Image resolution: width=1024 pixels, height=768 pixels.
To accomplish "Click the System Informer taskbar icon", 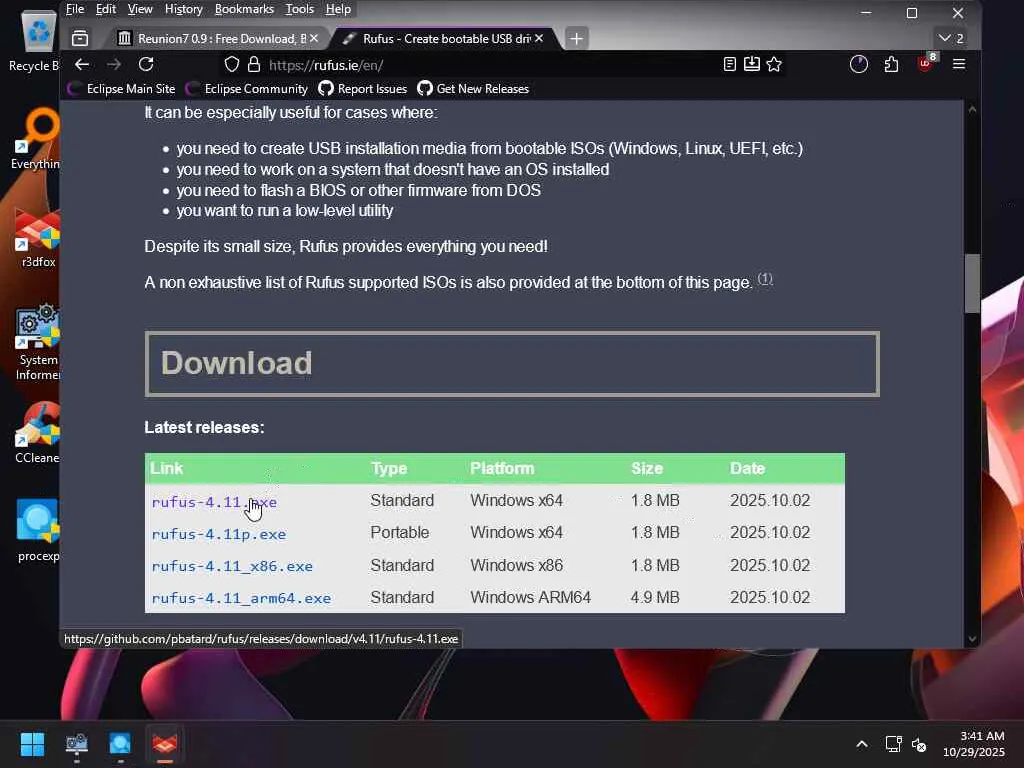I will 76,744.
